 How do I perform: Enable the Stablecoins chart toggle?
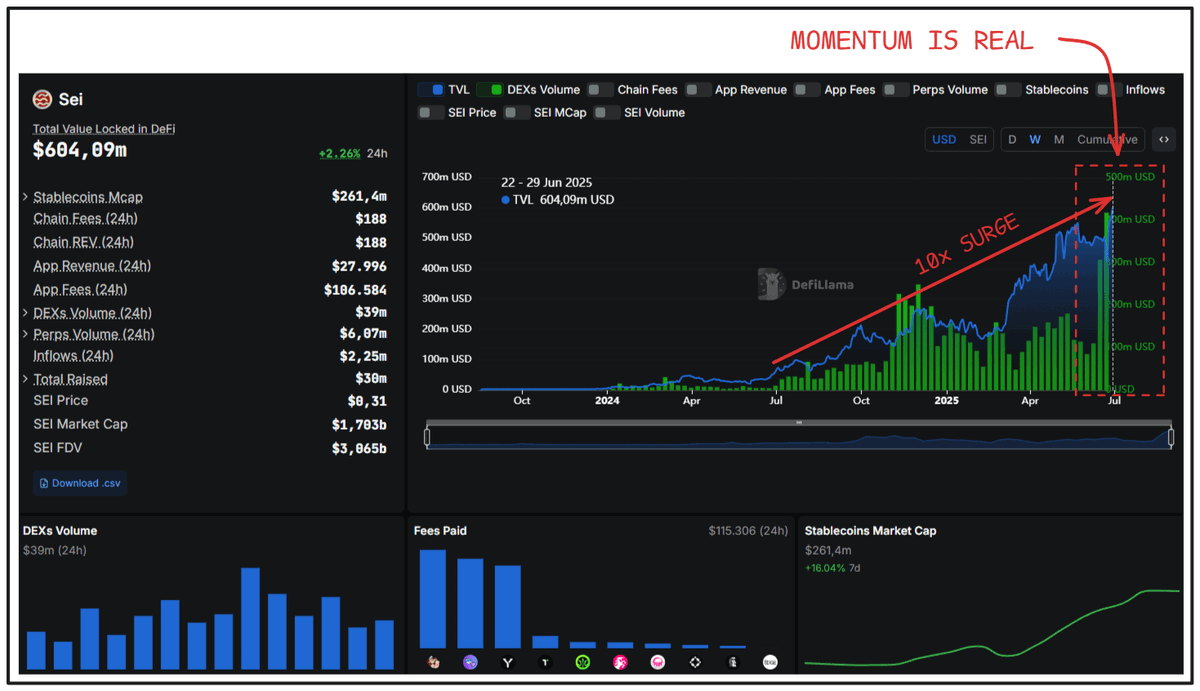pos(1008,90)
